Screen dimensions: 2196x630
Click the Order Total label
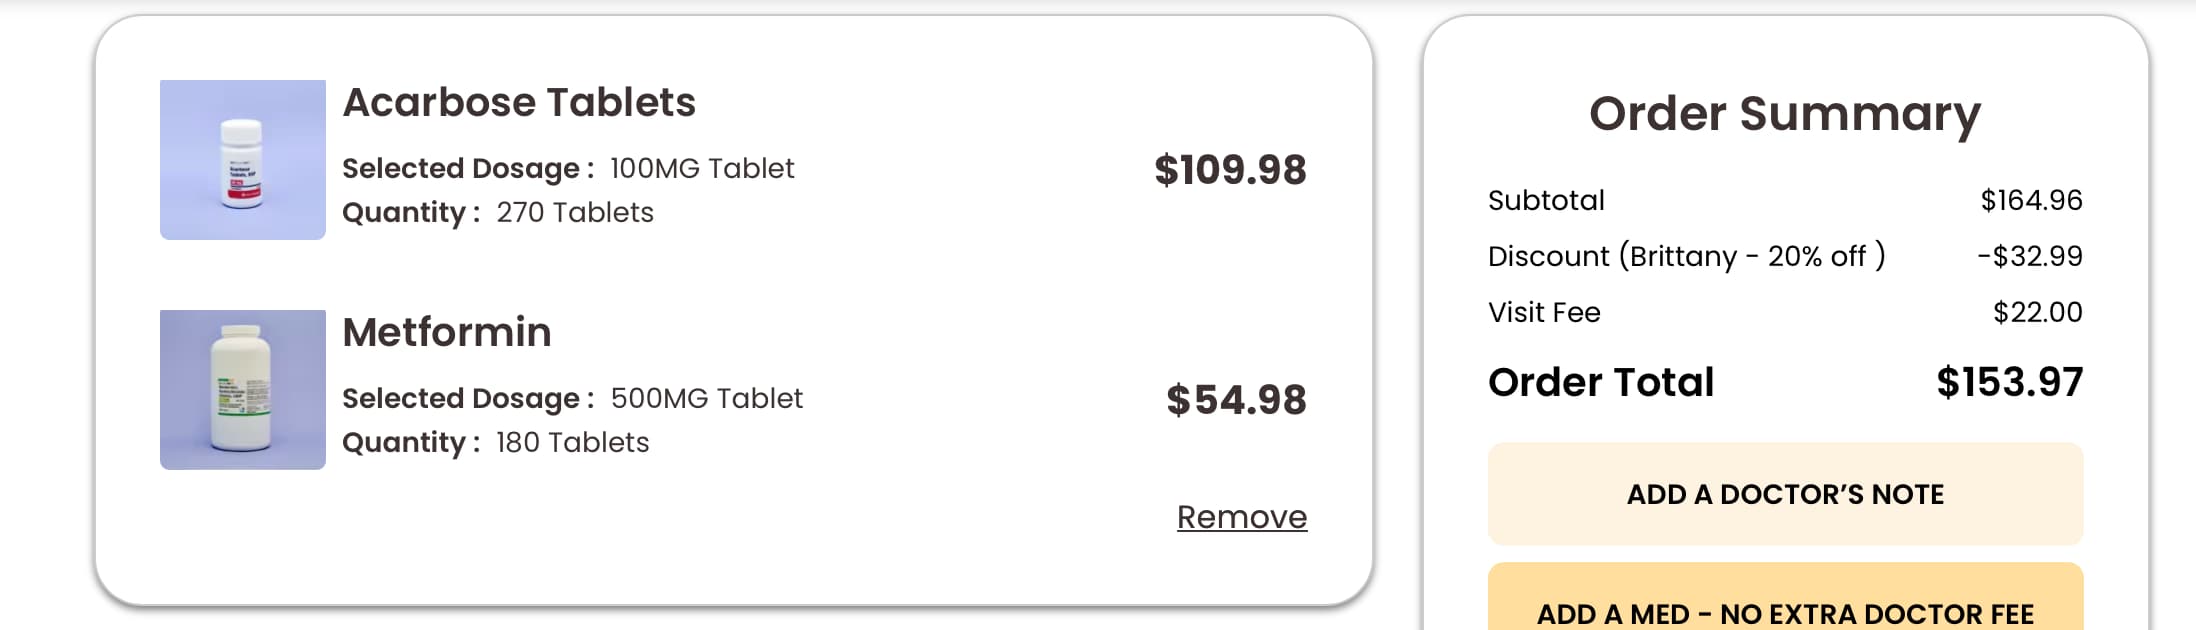pyautogui.click(x=1601, y=382)
